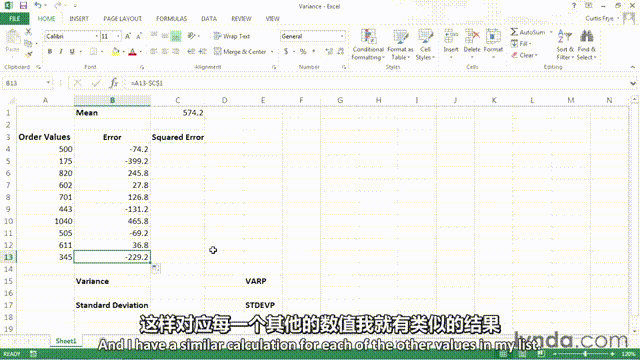Switch to the FORMULAS ribbon tab
The width and height of the screenshot is (640, 360).
tap(171, 19)
